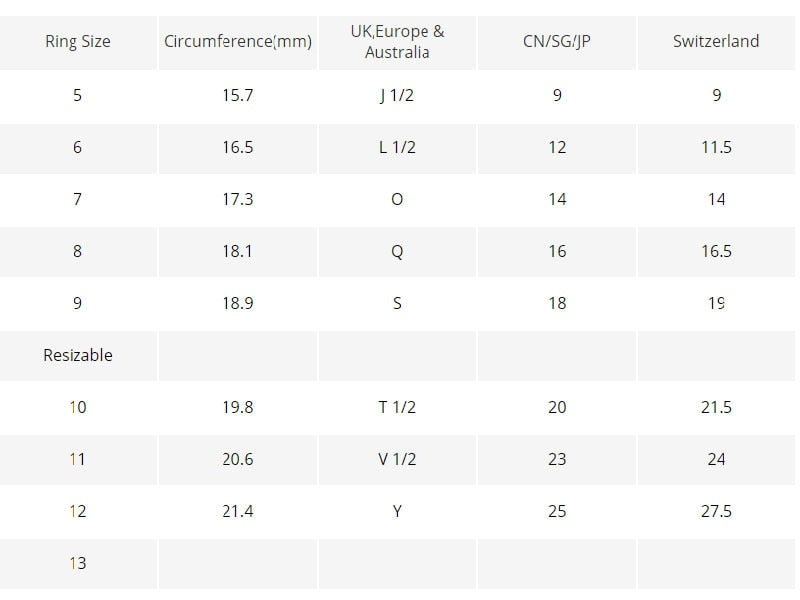Click the Circumference(mm) column header
This screenshot has height=600, width=800.
238,41
